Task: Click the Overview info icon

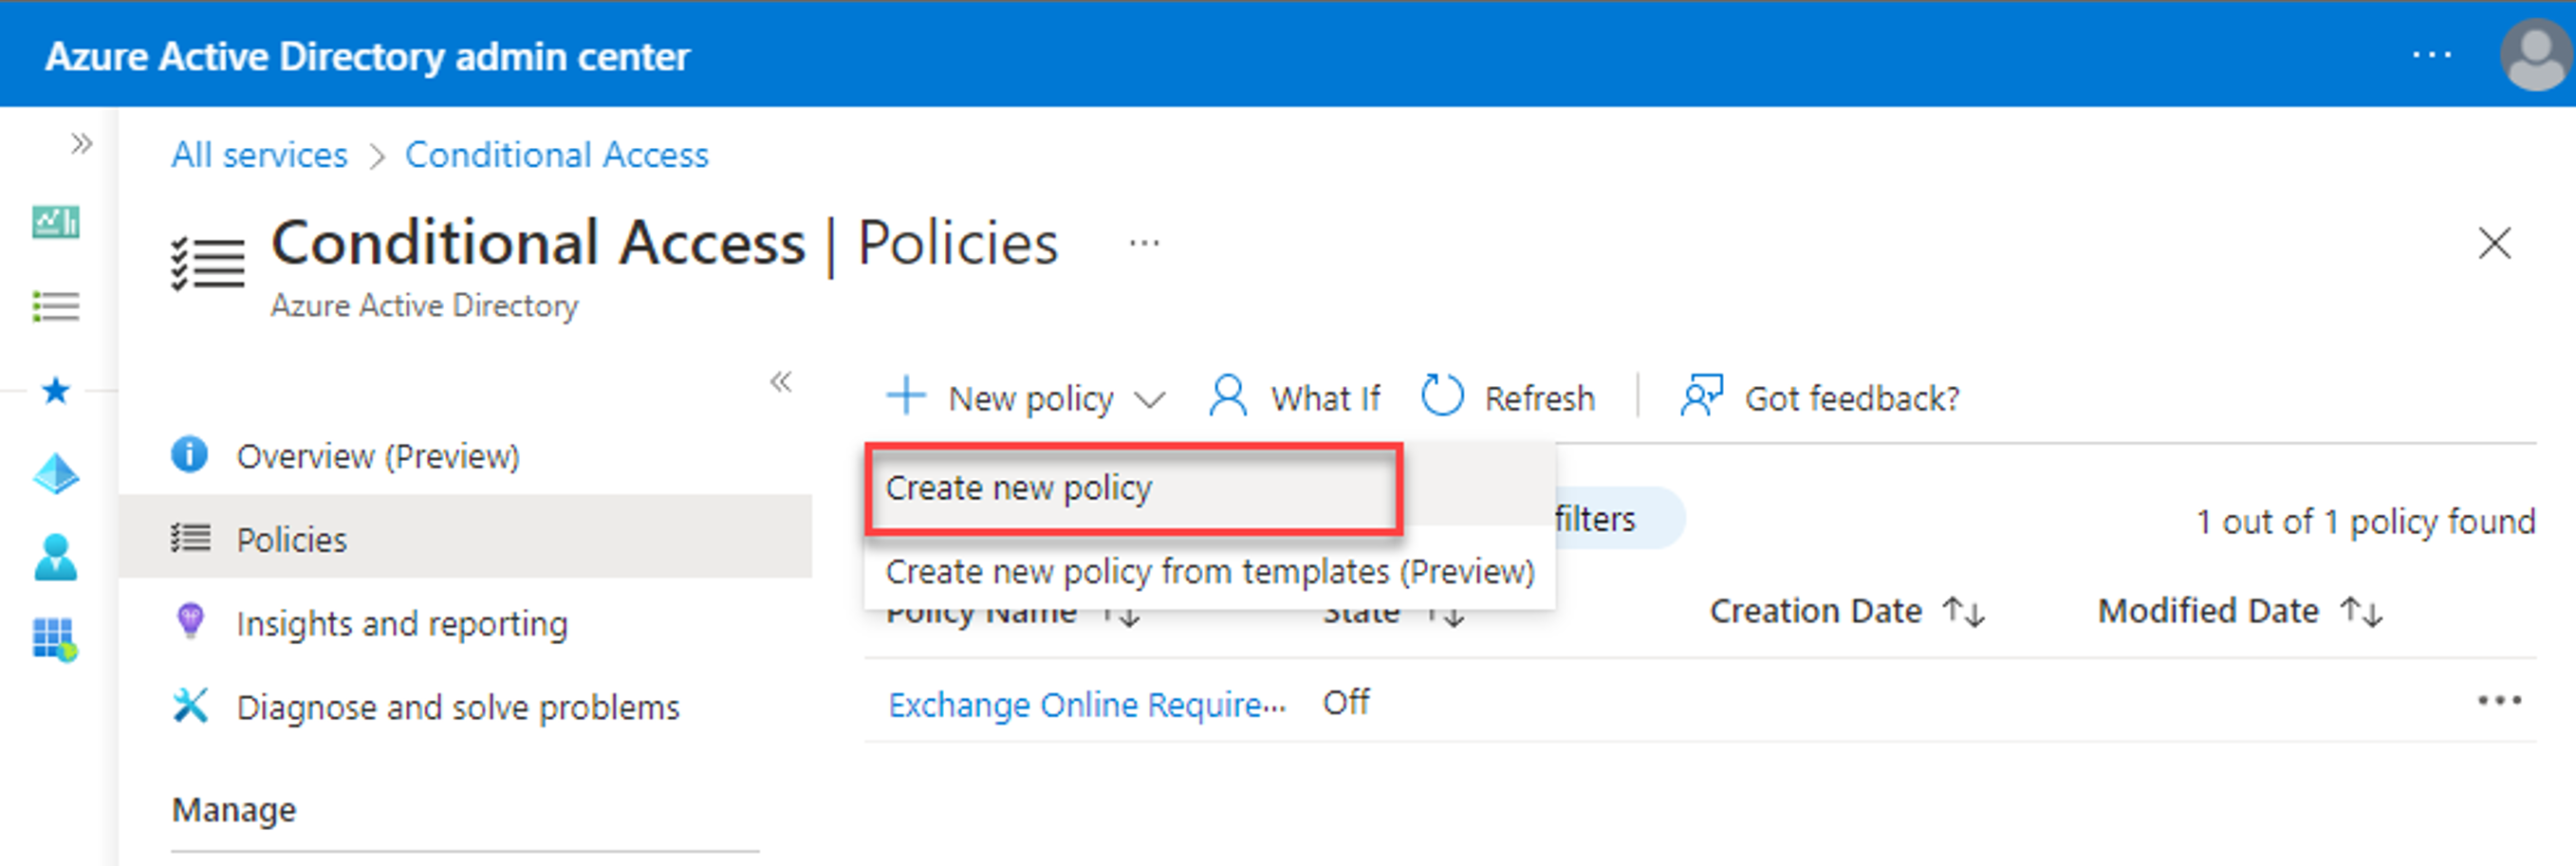Action: click(190, 454)
